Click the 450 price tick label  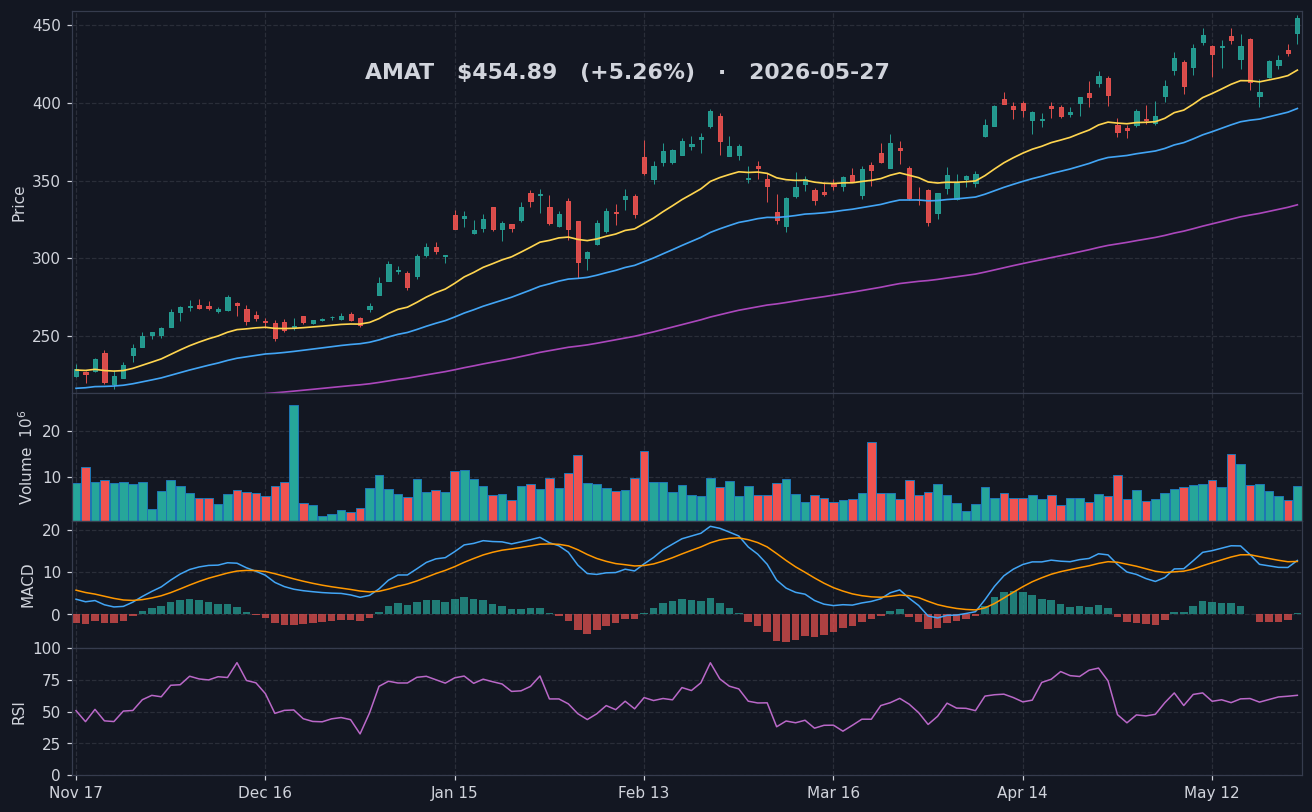(46, 25)
